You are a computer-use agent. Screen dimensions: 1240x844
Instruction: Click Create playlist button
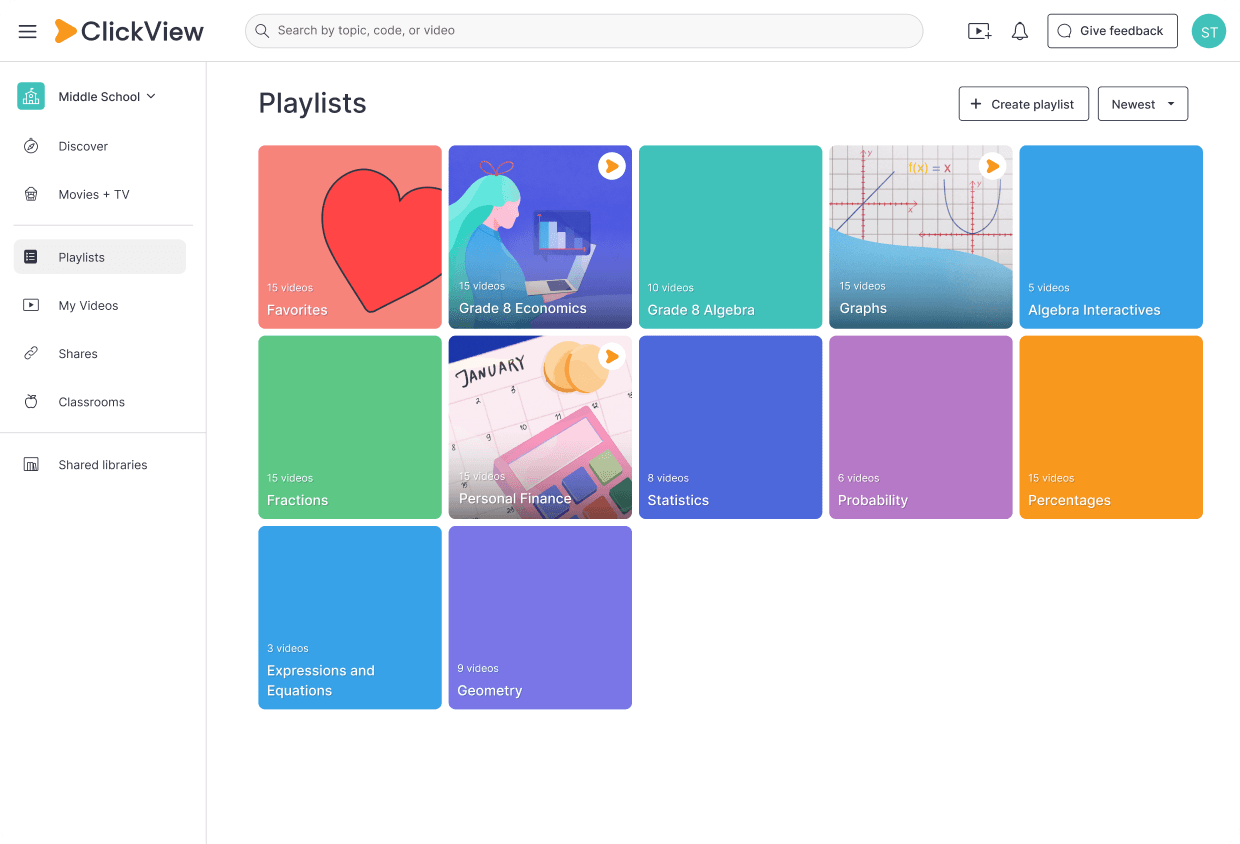(x=1024, y=104)
